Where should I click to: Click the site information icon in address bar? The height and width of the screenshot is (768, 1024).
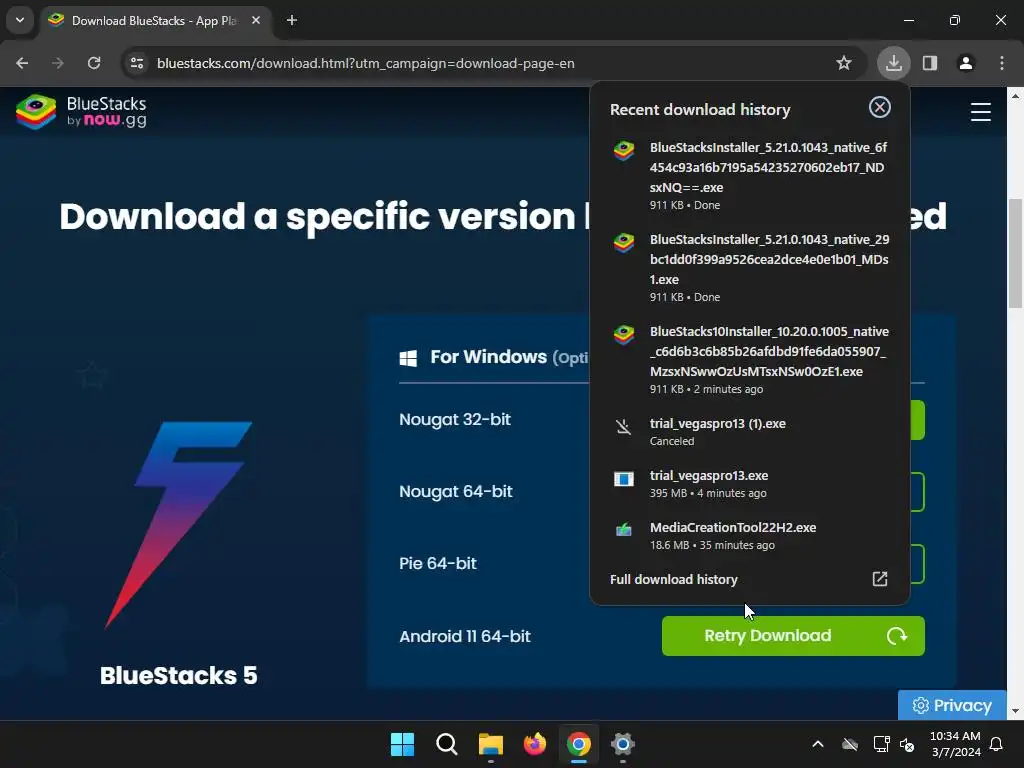coord(137,63)
